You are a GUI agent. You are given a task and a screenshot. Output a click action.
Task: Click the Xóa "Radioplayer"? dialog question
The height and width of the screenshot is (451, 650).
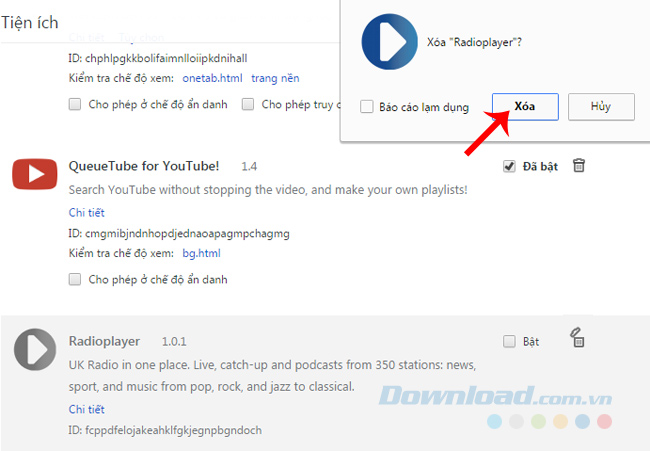tap(475, 42)
